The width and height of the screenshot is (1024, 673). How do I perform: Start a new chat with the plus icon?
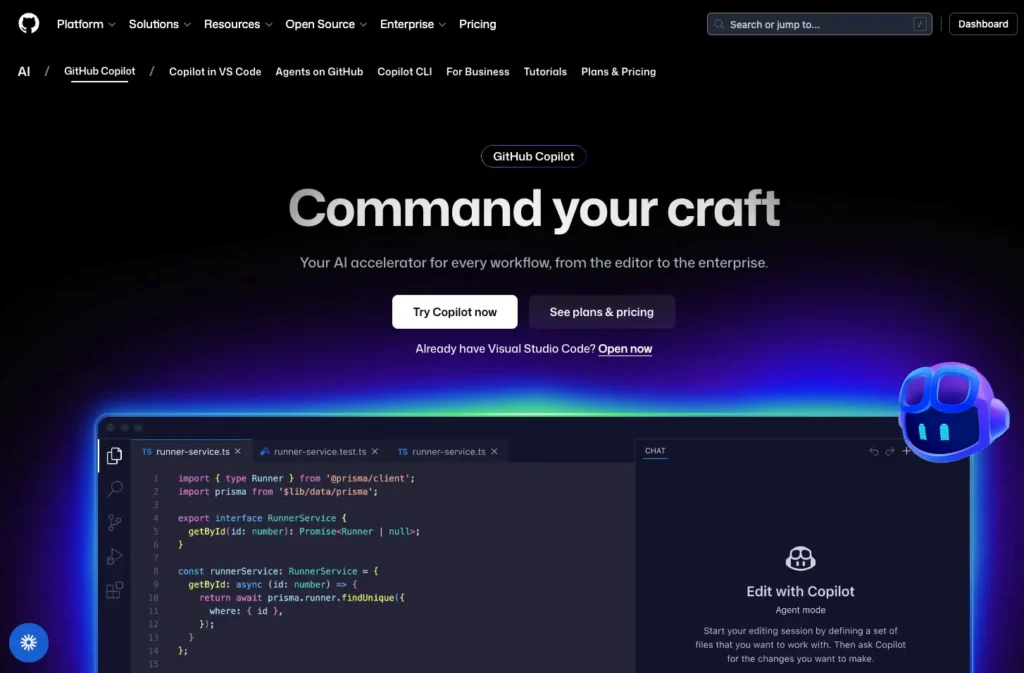(906, 452)
